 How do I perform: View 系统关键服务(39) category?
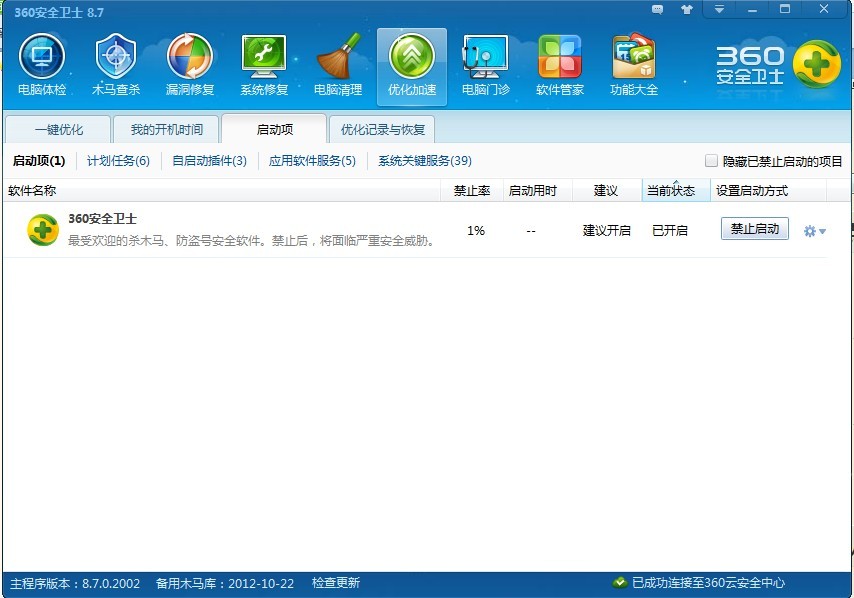[x=425, y=161]
